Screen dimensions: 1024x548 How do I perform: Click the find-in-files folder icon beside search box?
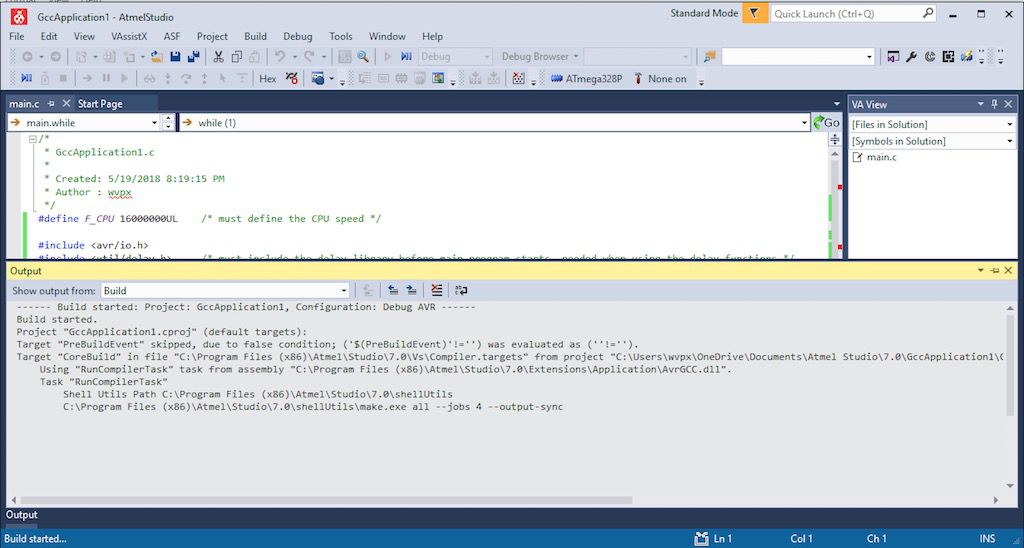click(x=710, y=57)
